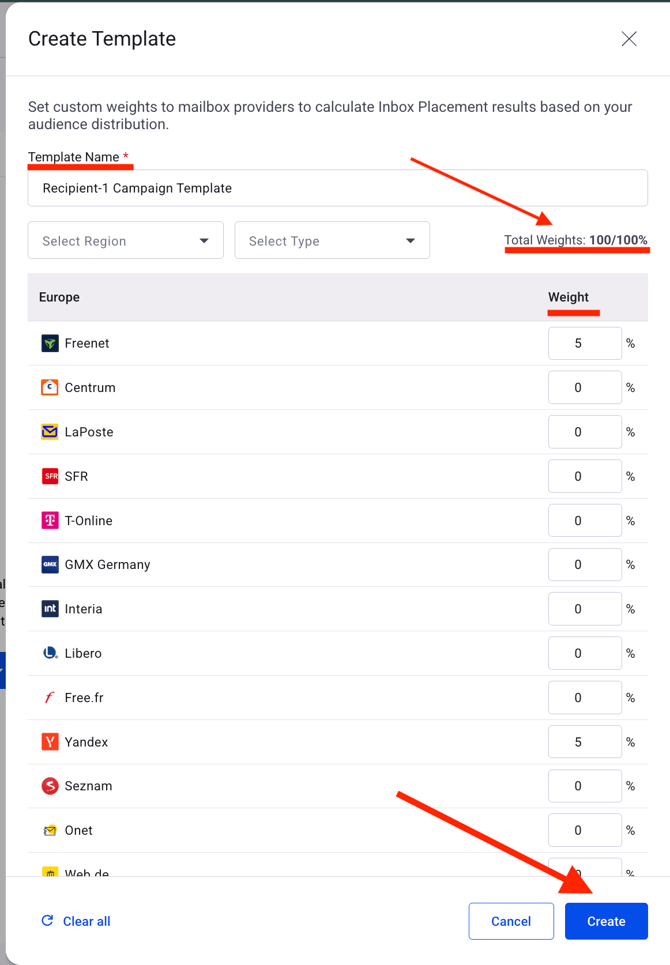The image size is (670, 965).
Task: Click the GMX Germany logo icon
Action: pyautogui.click(x=49, y=565)
